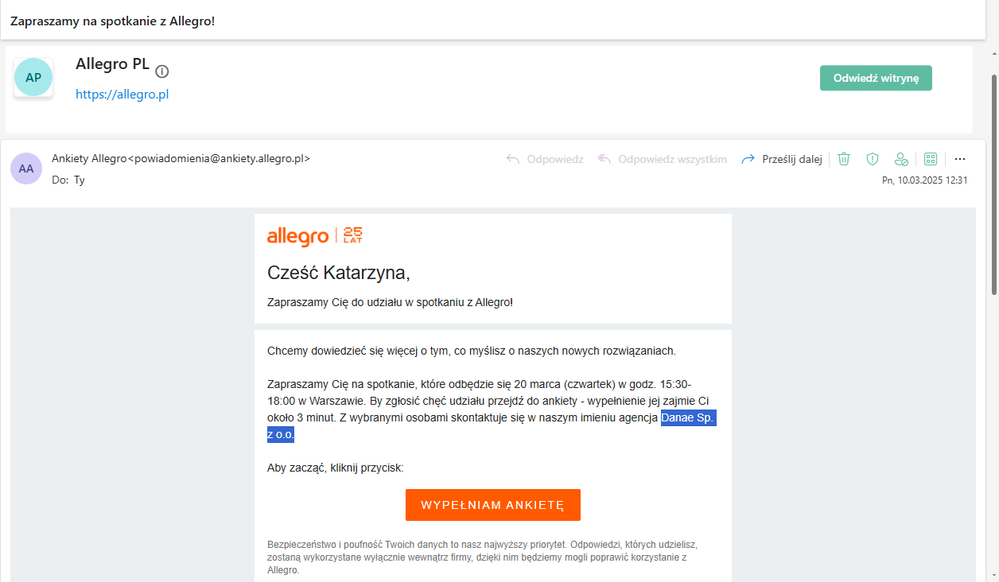Click the grid icon in the message toolbar
Screen dimensions: 999x582
(930, 159)
